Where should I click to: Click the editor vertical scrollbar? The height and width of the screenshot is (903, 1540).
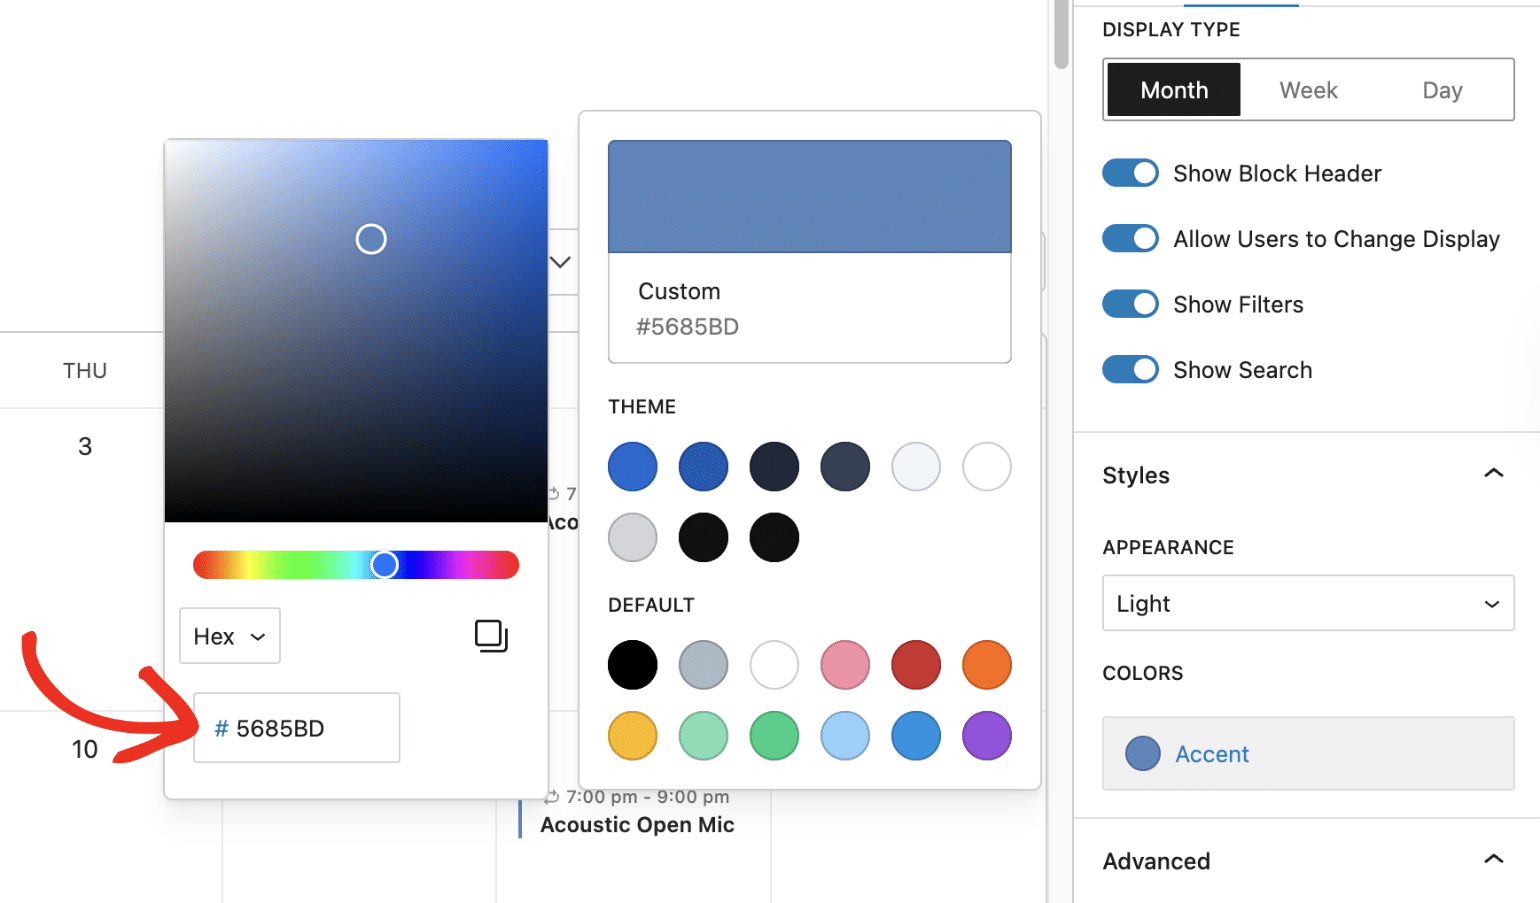1061,35
